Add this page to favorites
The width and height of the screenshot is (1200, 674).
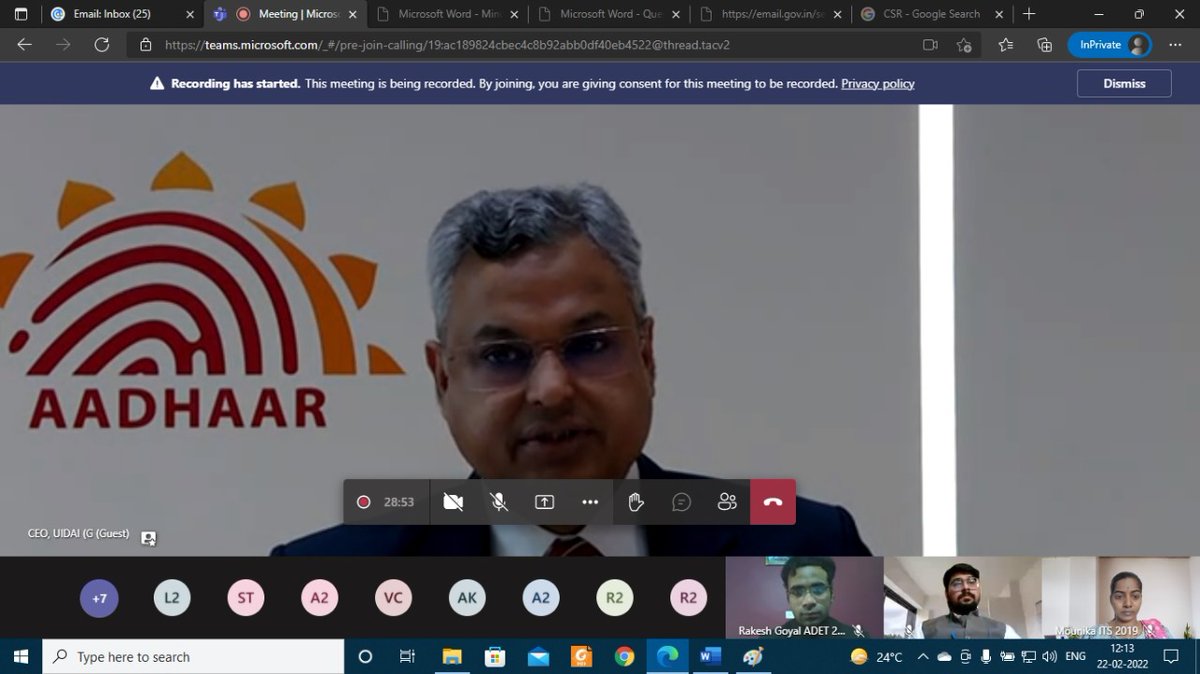[964, 45]
